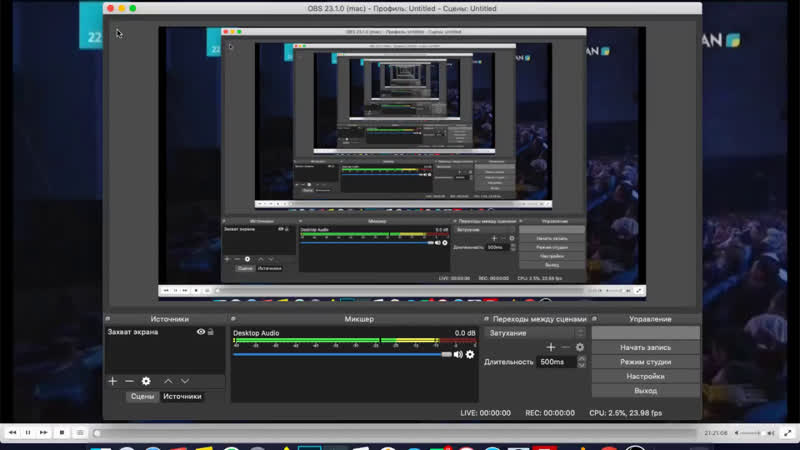Viewport: 800px width, 450px height.
Task: Pause playback in the video player bar
Action: pos(28,433)
